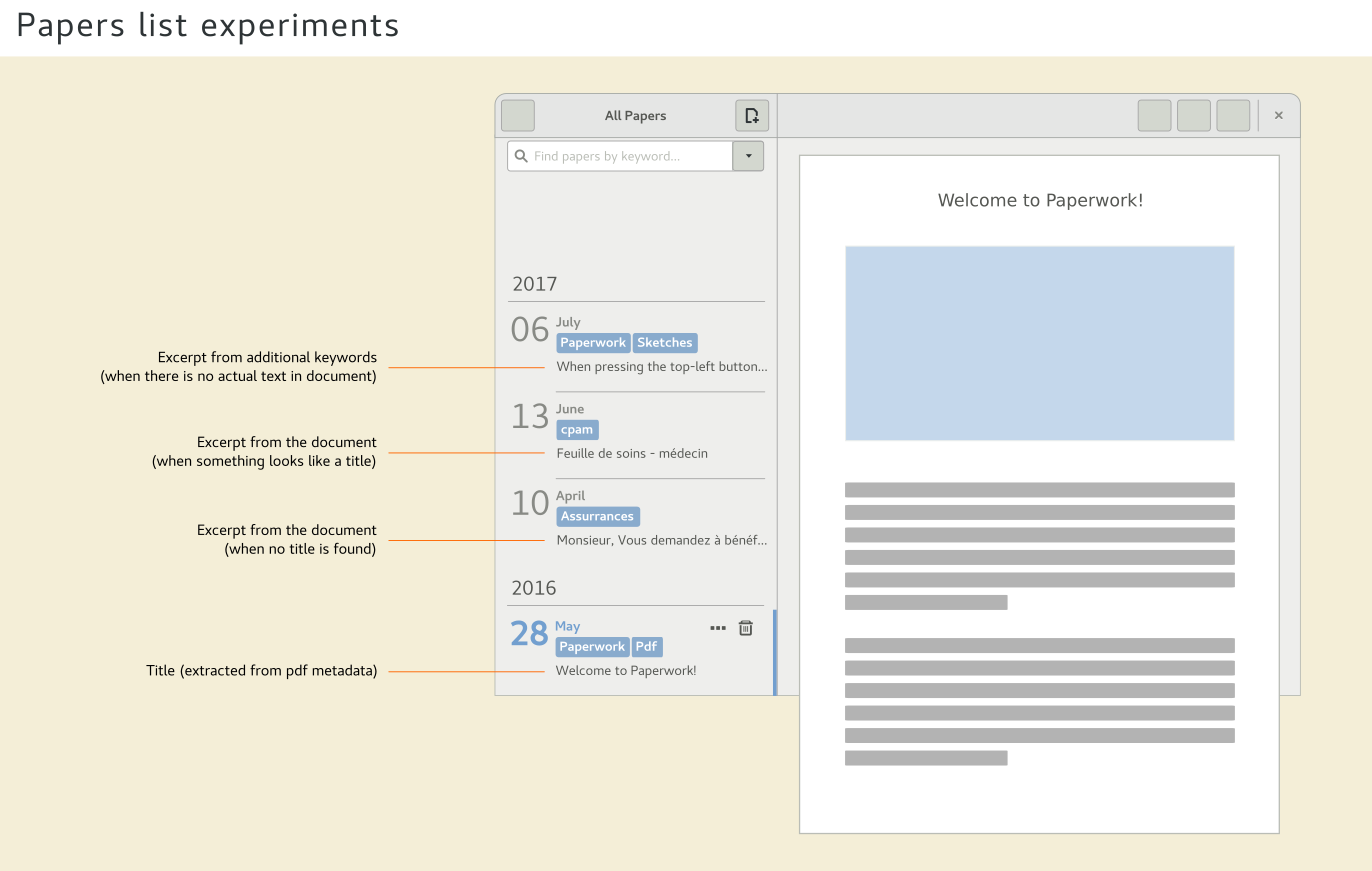Click the blank button left of All Papers
This screenshot has height=871, width=1372.
point(518,116)
